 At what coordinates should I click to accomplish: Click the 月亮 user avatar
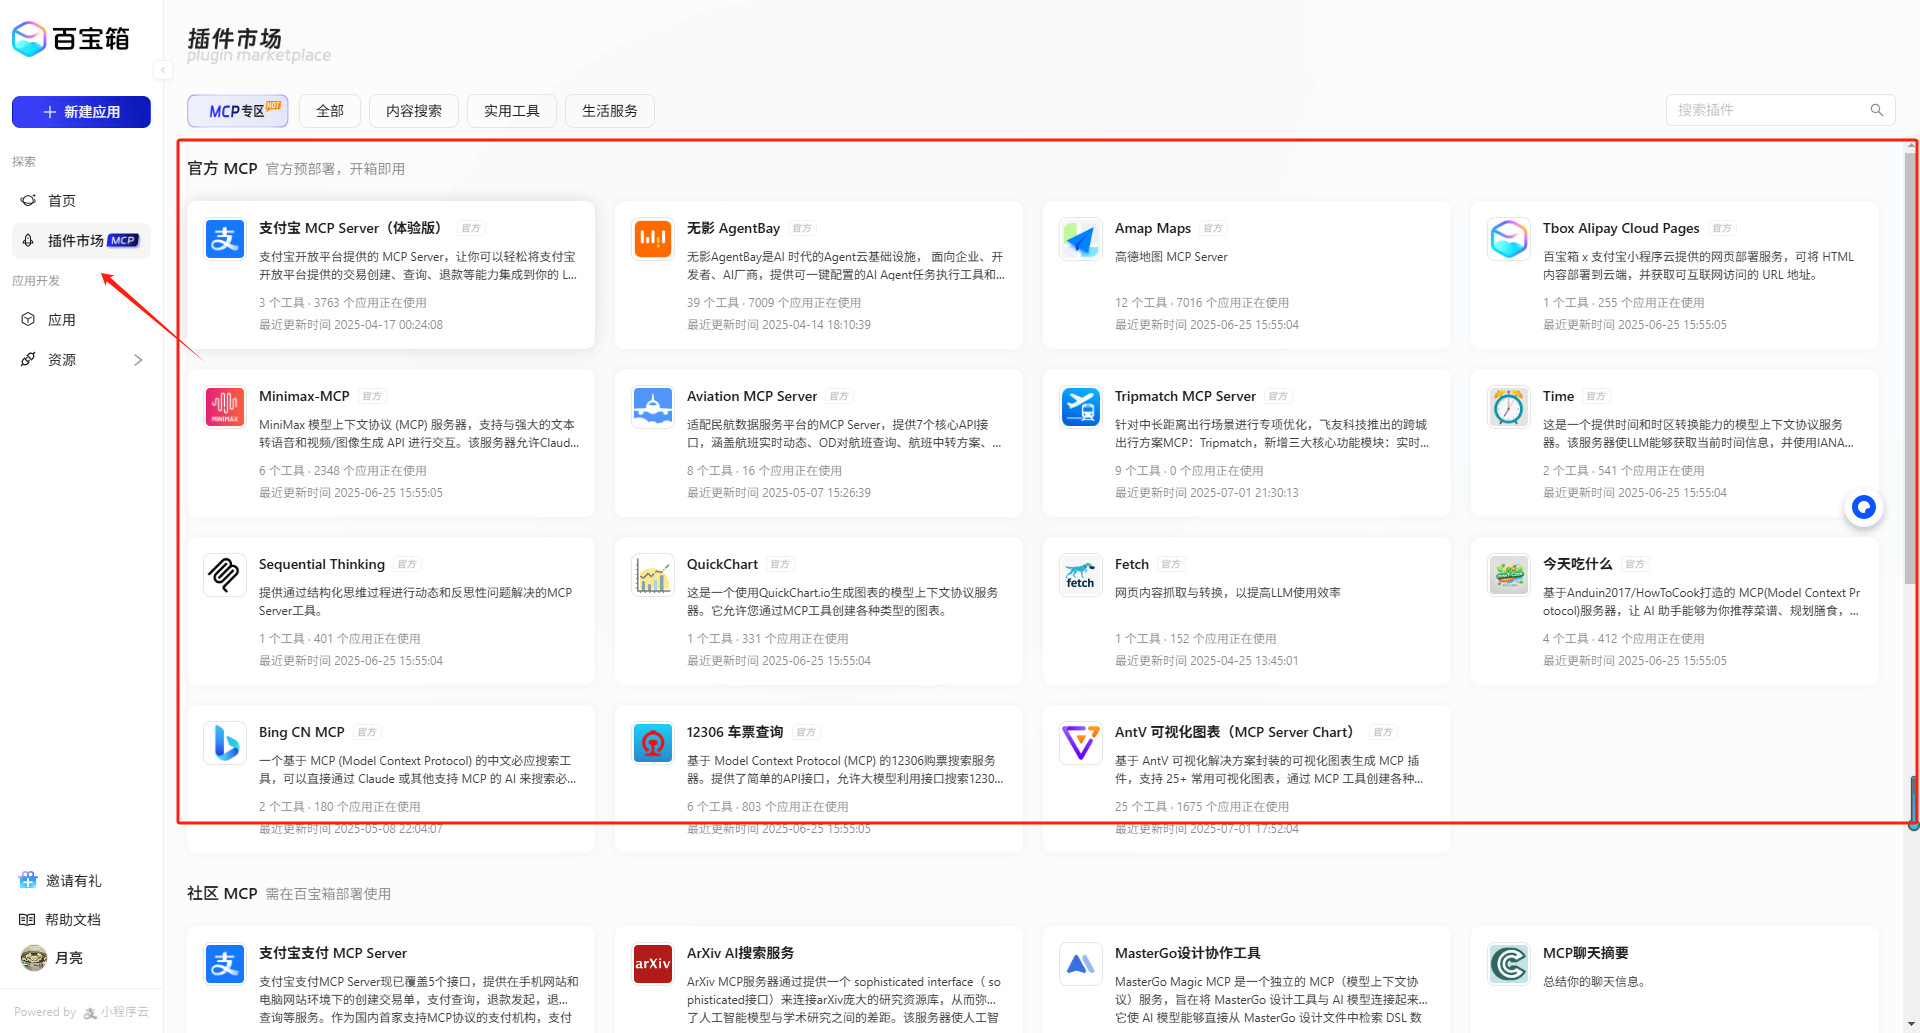coord(34,958)
